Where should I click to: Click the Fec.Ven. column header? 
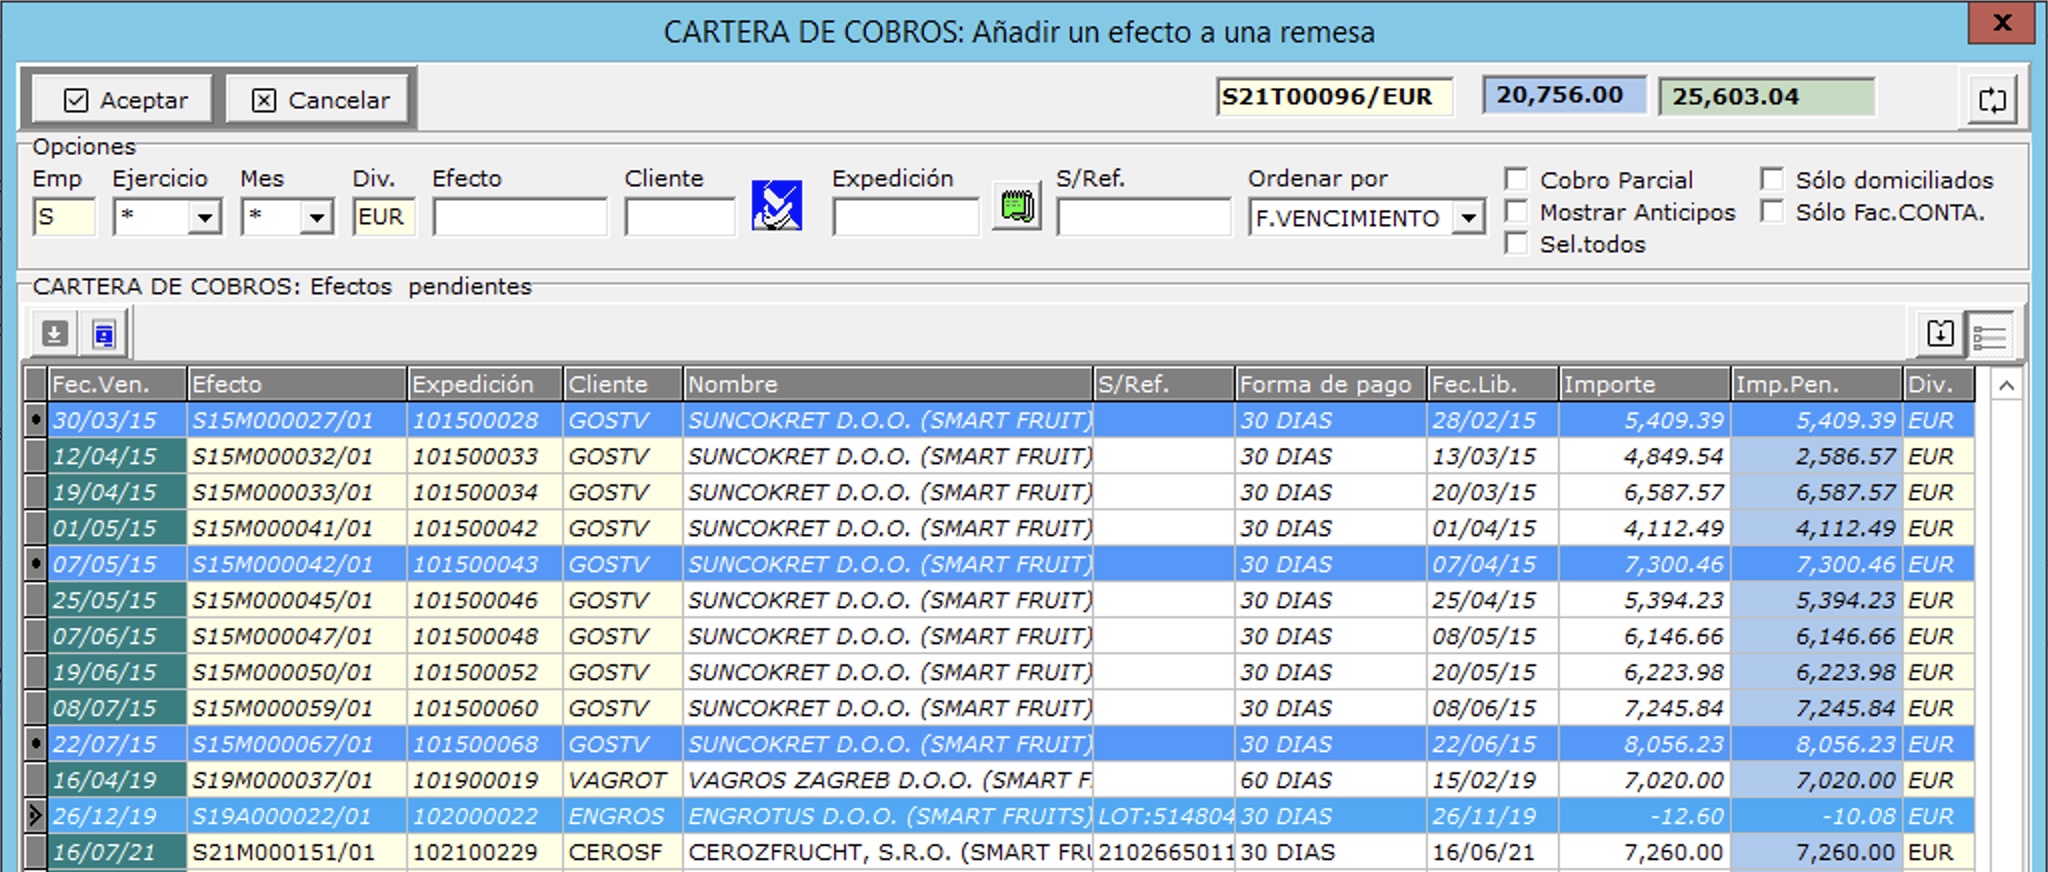click(x=116, y=384)
